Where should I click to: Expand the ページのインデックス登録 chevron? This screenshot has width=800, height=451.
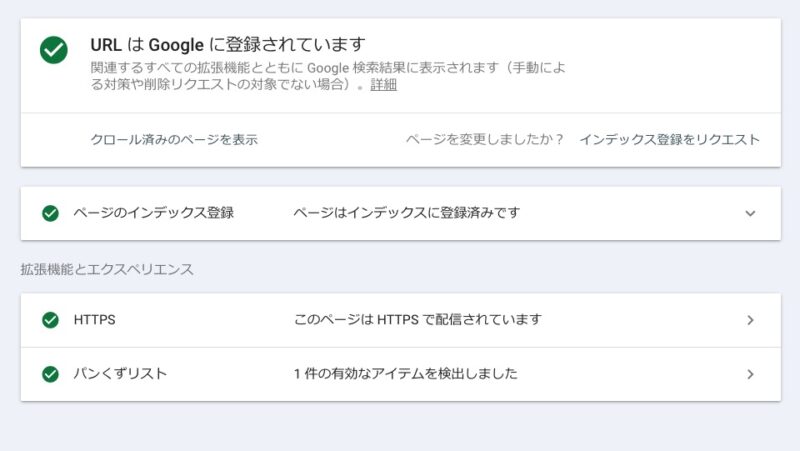click(x=750, y=213)
